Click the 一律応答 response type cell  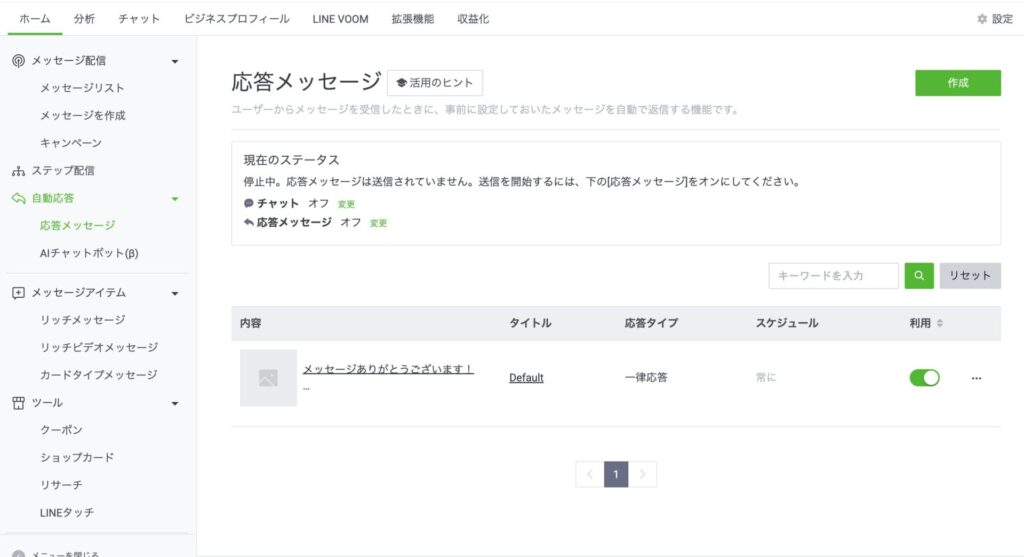point(646,377)
